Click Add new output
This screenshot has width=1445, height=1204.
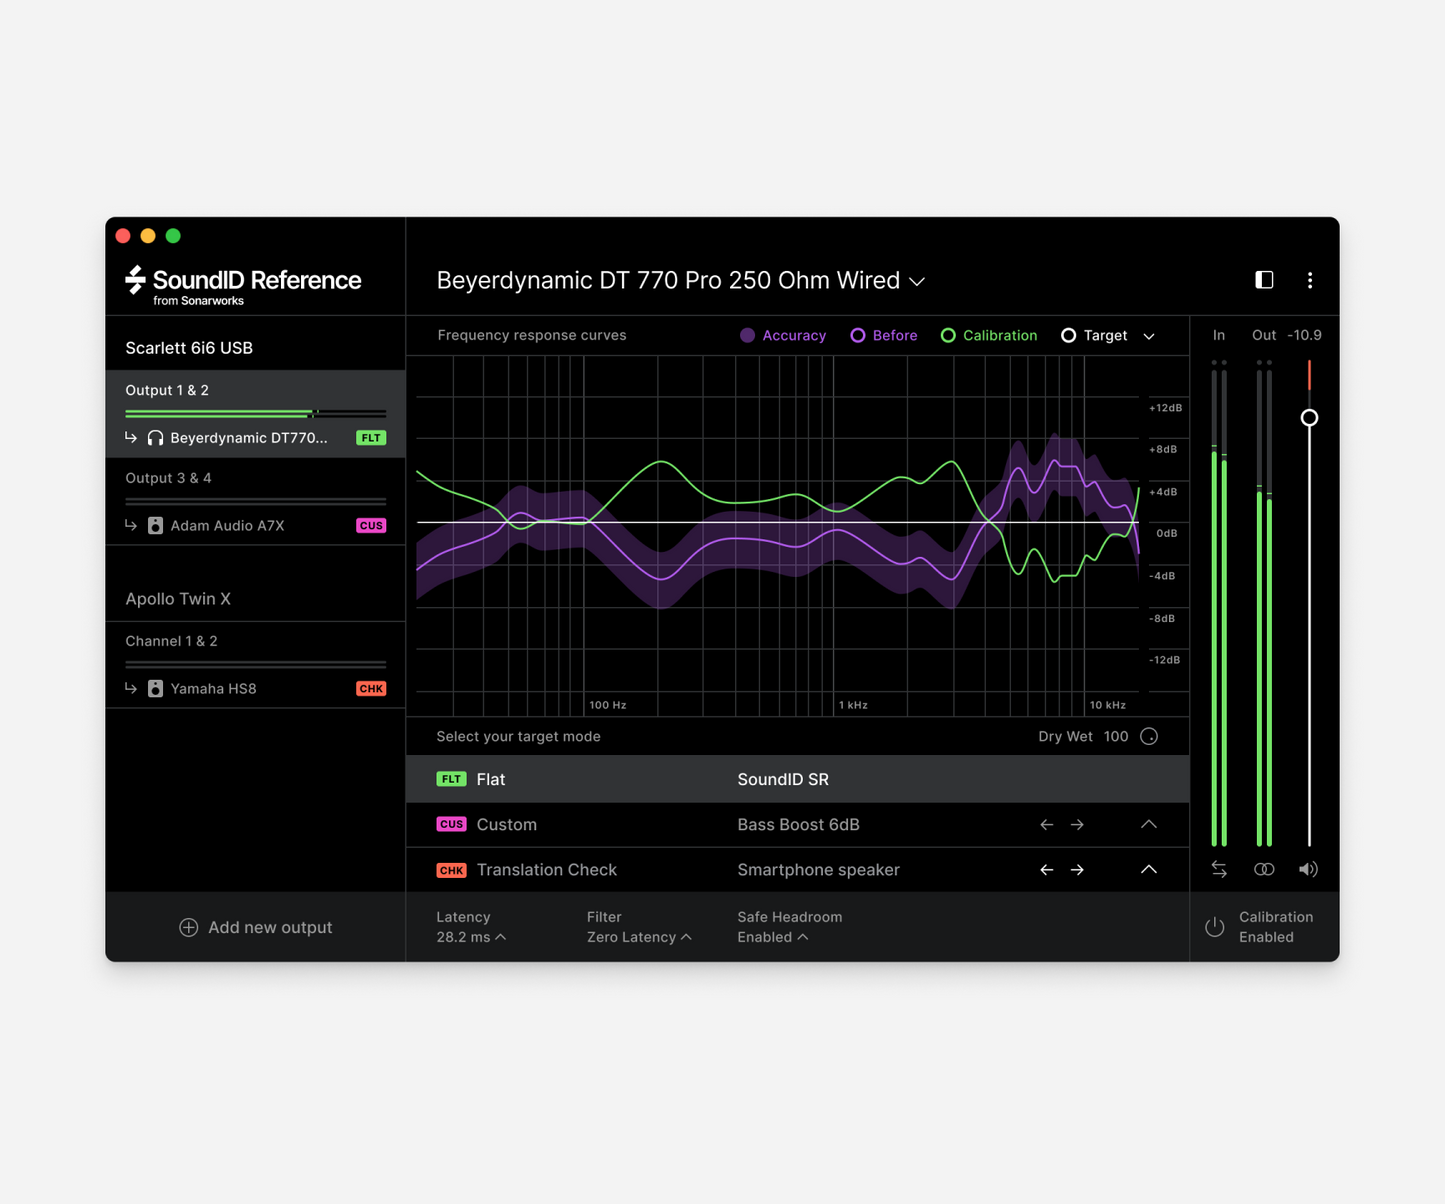[x=255, y=927]
